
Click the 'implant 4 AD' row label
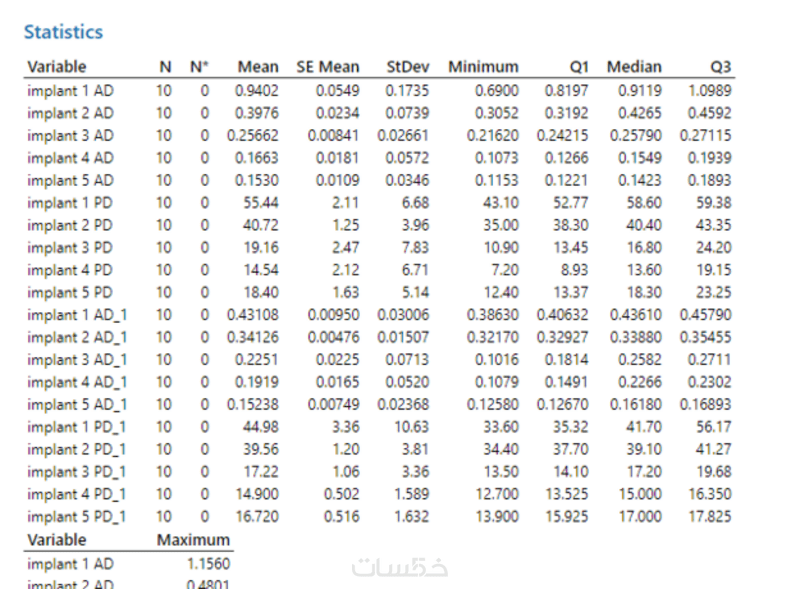point(70,158)
